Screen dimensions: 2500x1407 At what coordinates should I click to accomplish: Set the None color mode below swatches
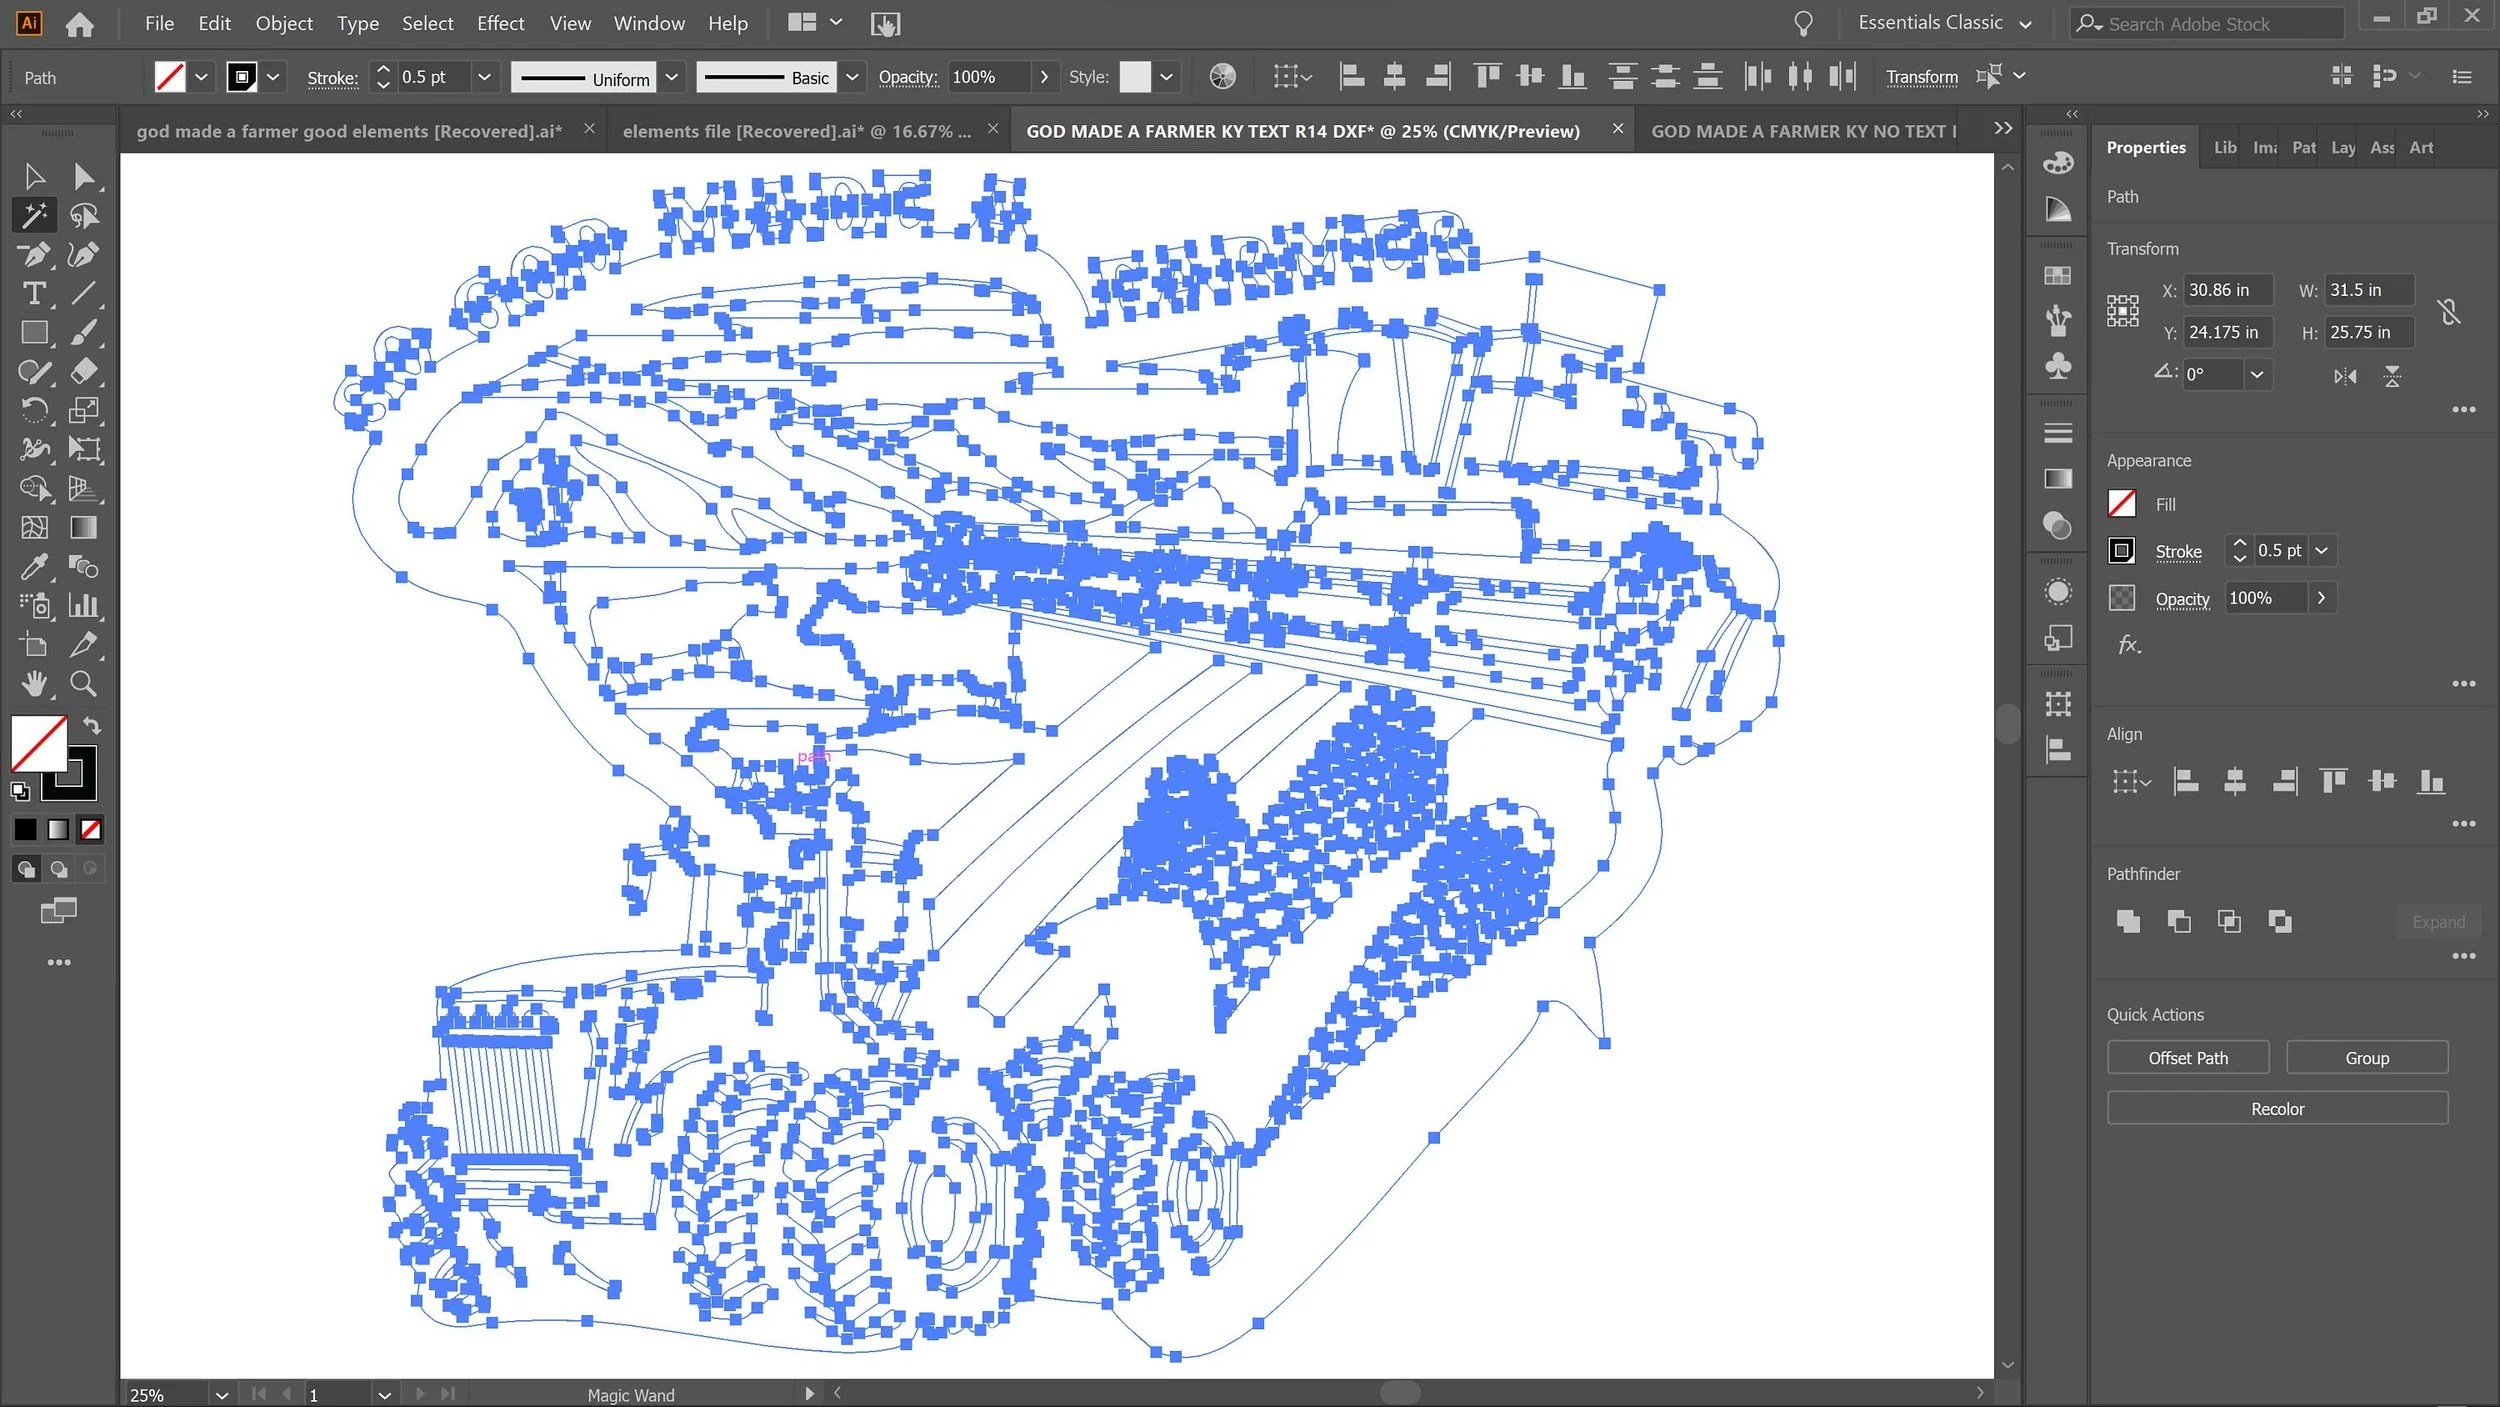coord(91,829)
